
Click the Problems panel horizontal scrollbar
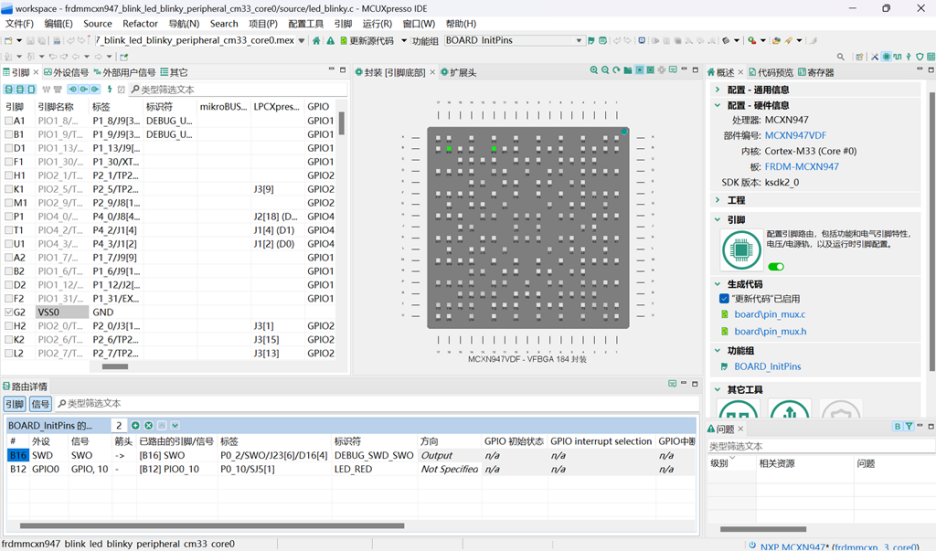[763, 529]
